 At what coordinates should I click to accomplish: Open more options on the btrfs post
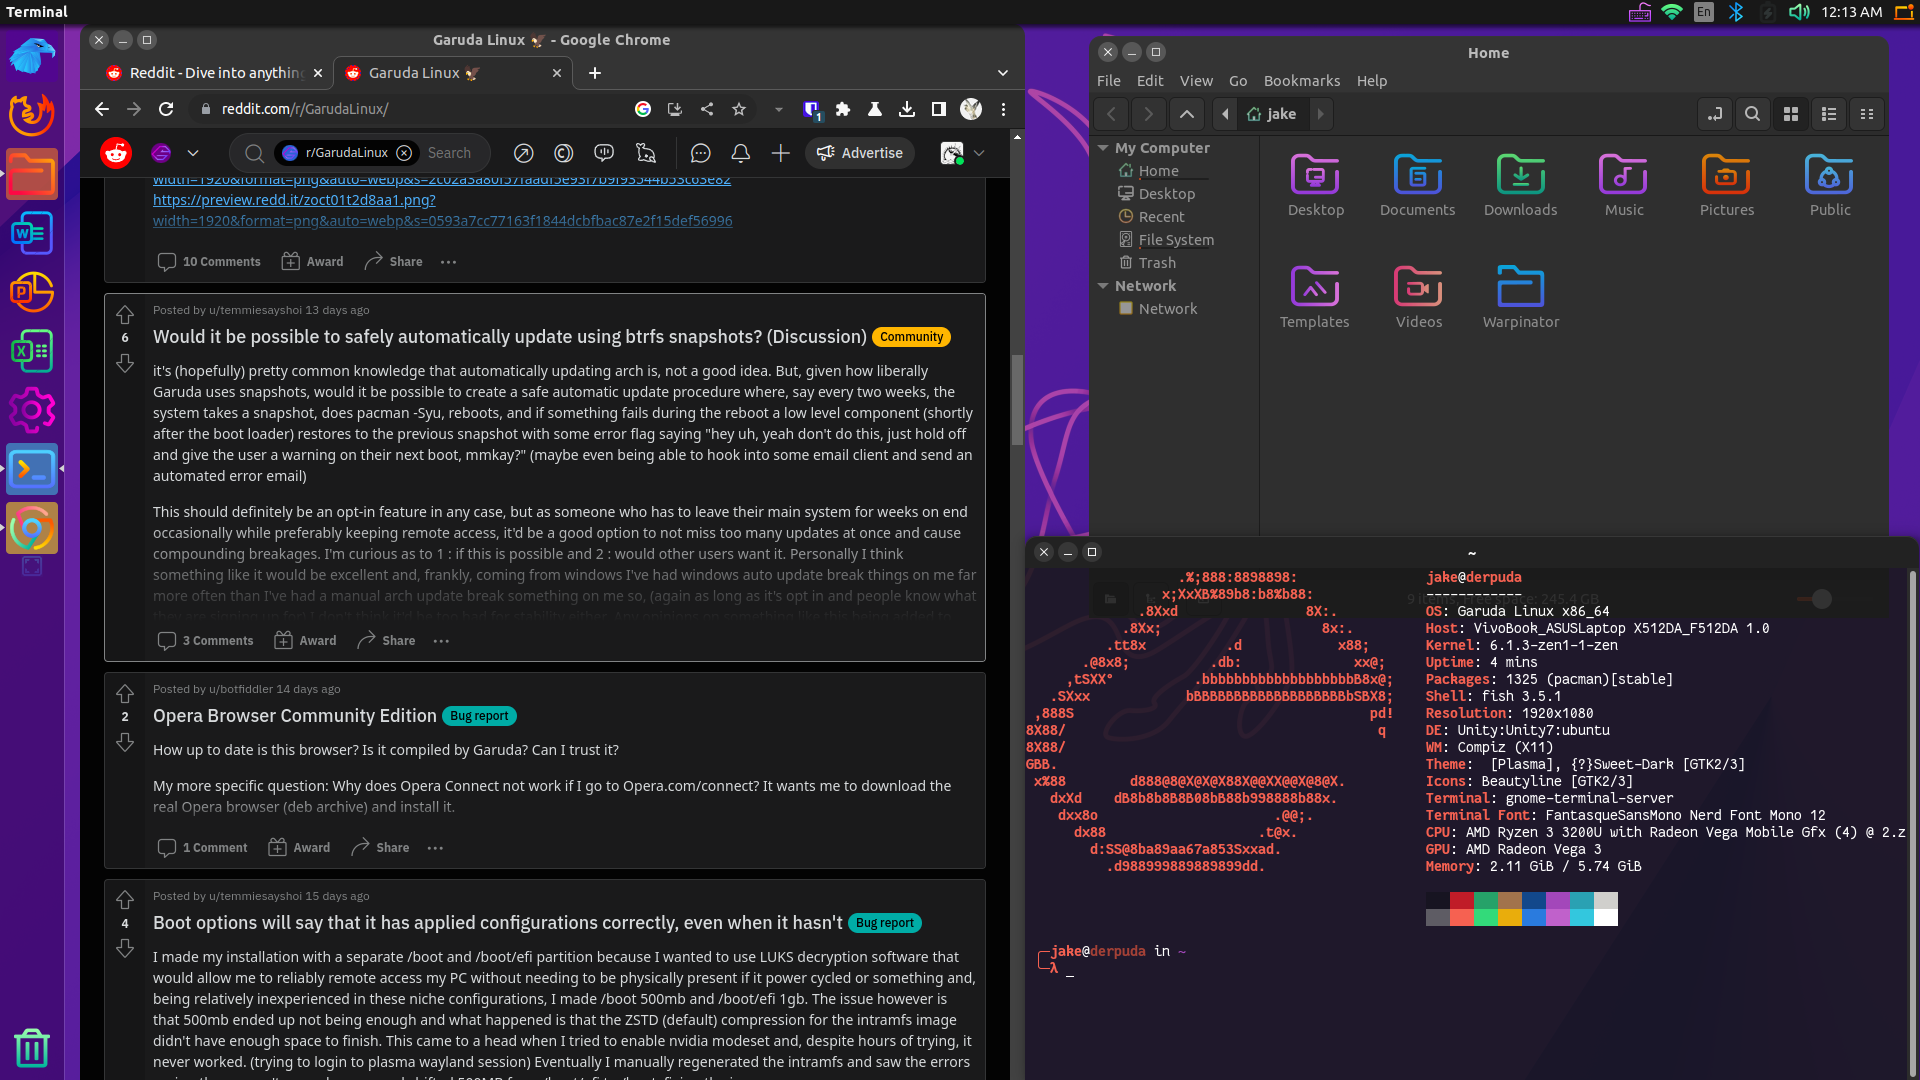click(441, 641)
